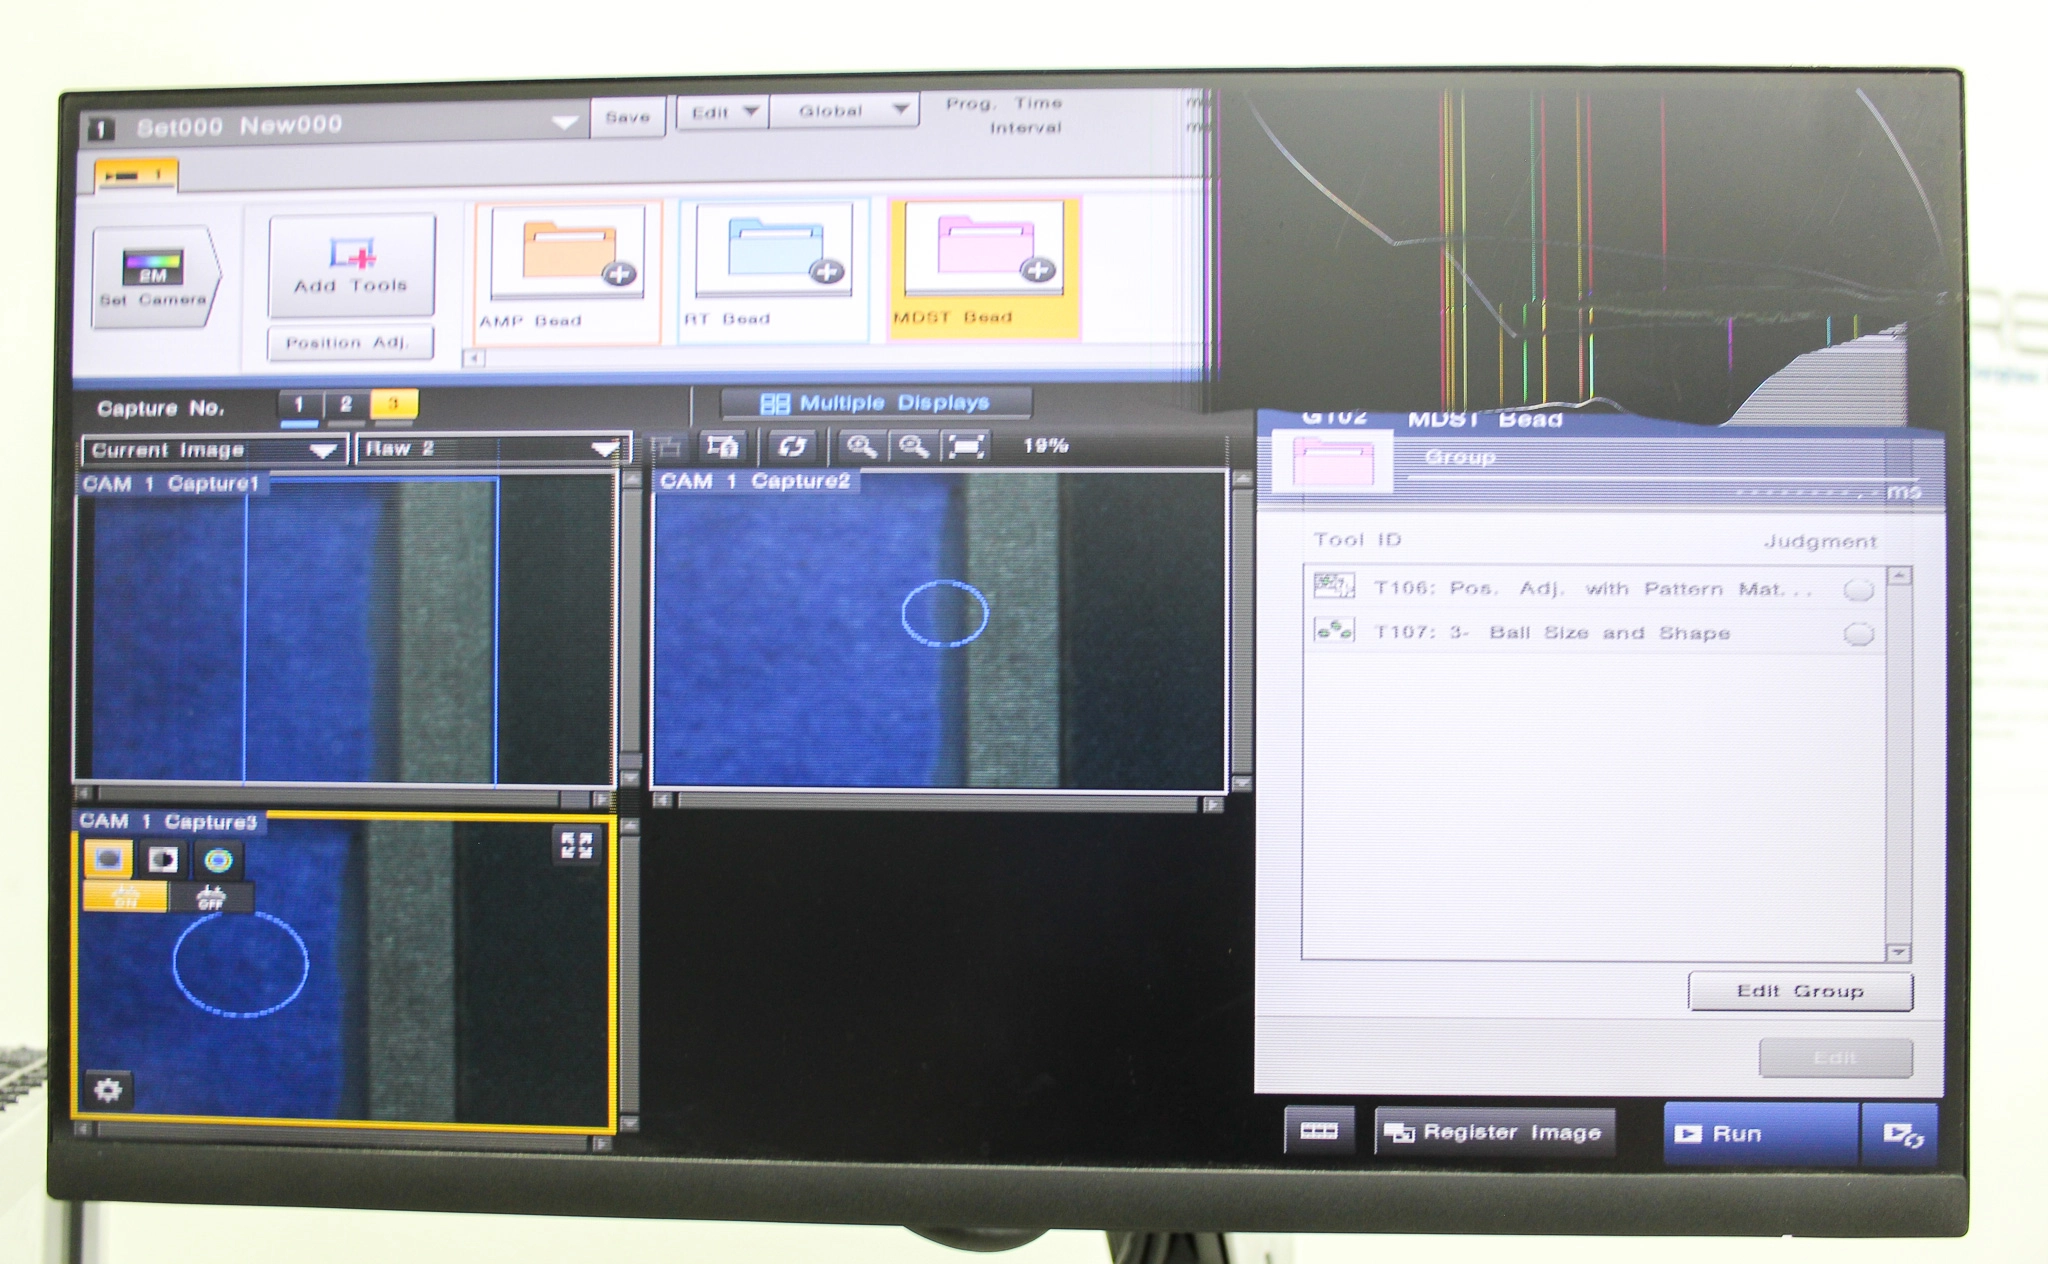2048x1264 pixels.
Task: Click the dimmed window layout icon
Action: click(667, 447)
